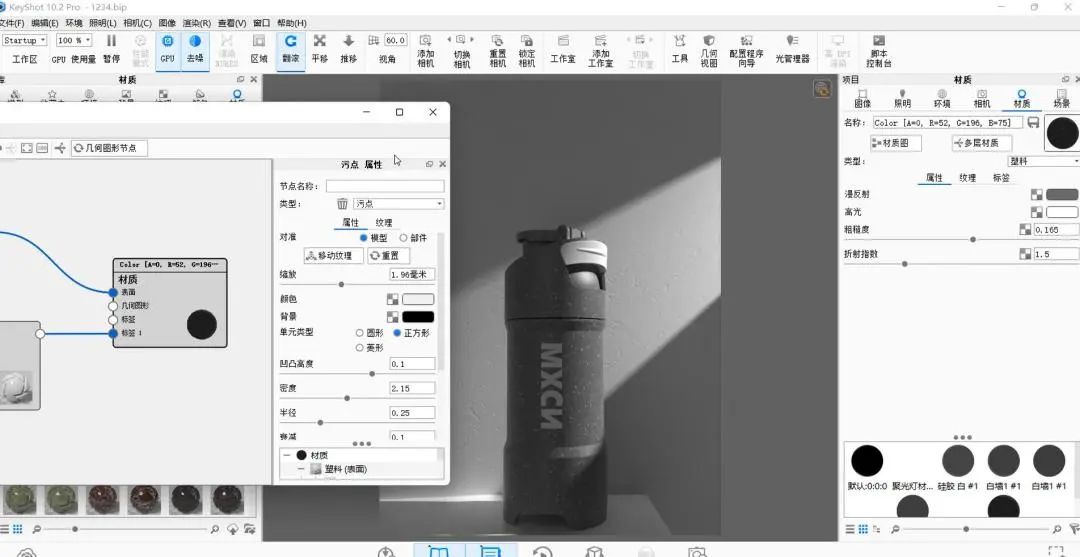Open the 场景 tab in project panel
Viewport: 1080px width, 557px height.
click(x=1061, y=98)
